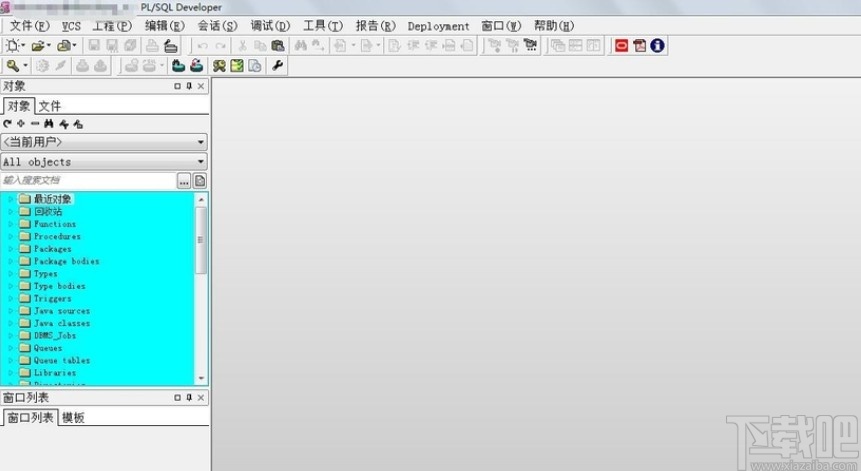Click the Open folder toolbar icon
Screen dimensions: 861x471
[37, 46]
